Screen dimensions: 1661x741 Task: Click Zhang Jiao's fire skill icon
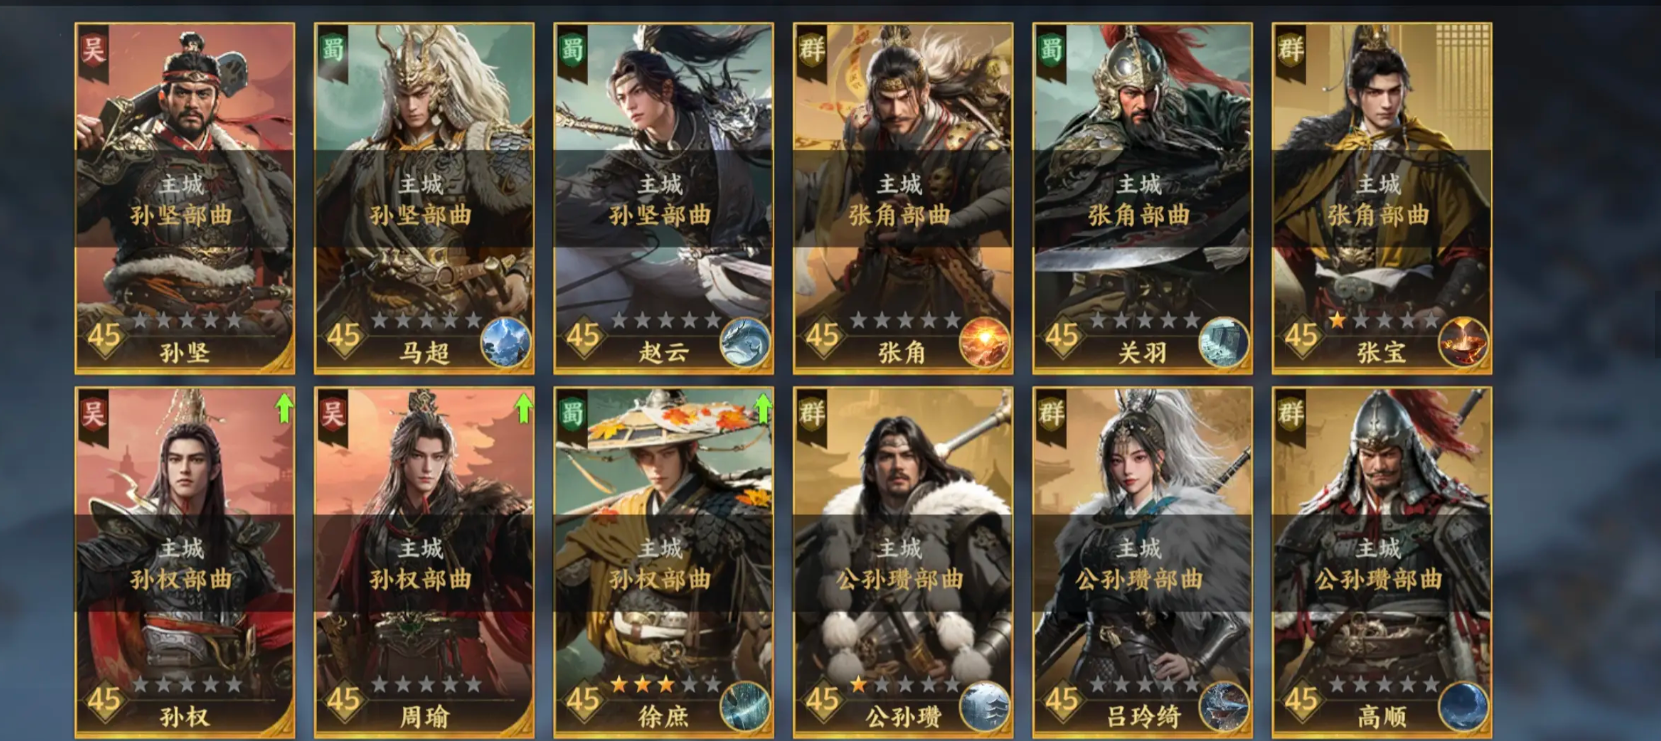pyautogui.click(x=984, y=342)
